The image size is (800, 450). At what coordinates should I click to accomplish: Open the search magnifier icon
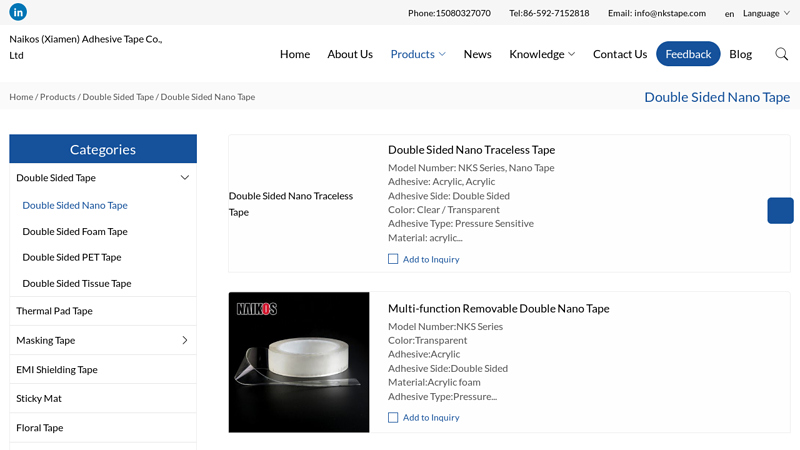coord(781,54)
